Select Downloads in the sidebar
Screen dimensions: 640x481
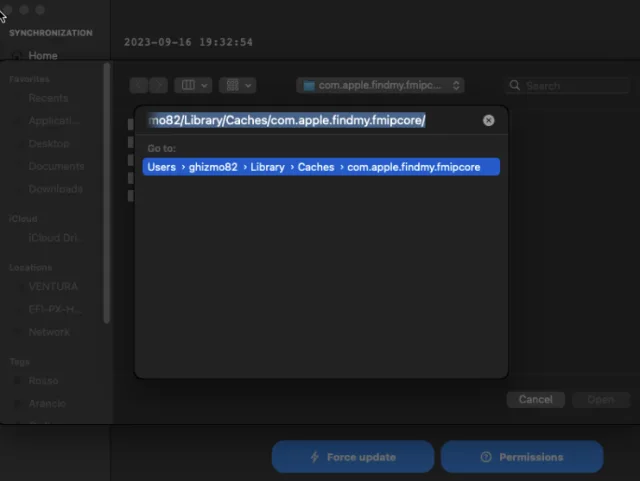[56, 189]
